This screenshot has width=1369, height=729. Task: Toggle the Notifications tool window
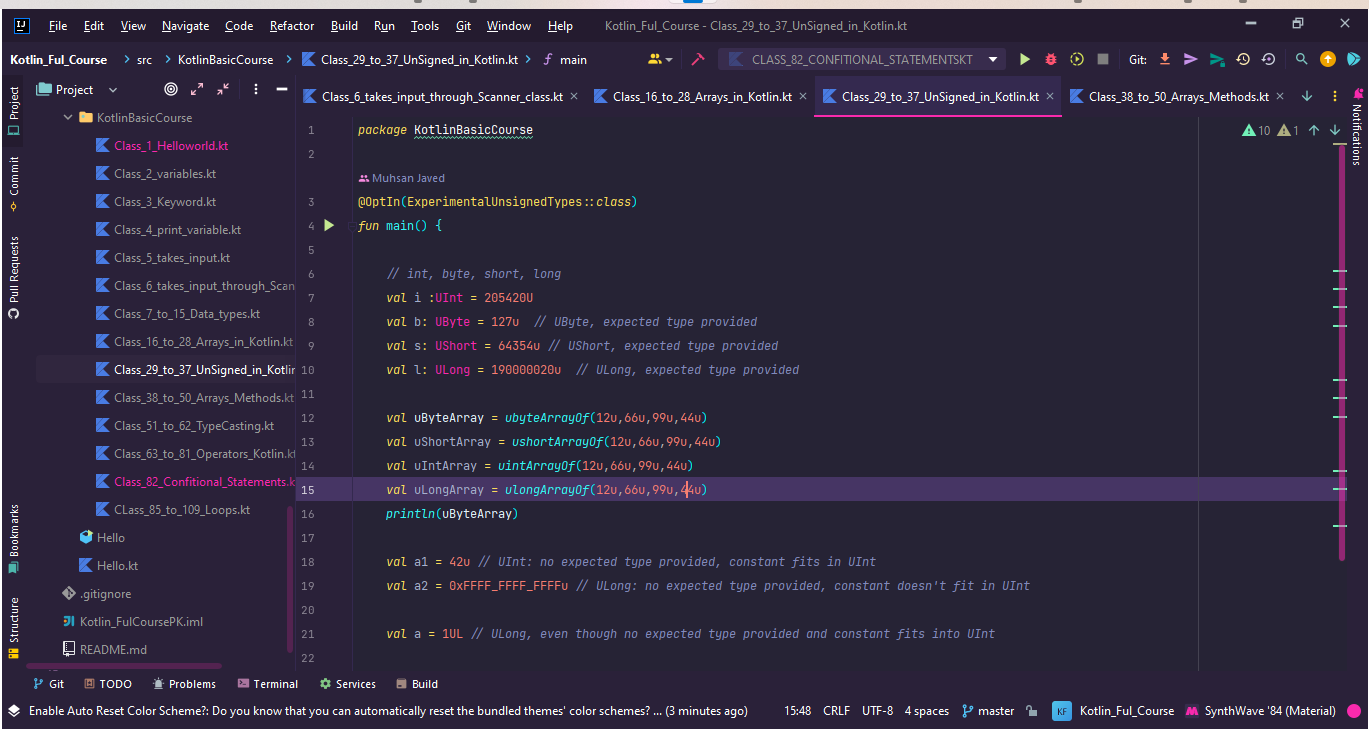(x=1357, y=127)
